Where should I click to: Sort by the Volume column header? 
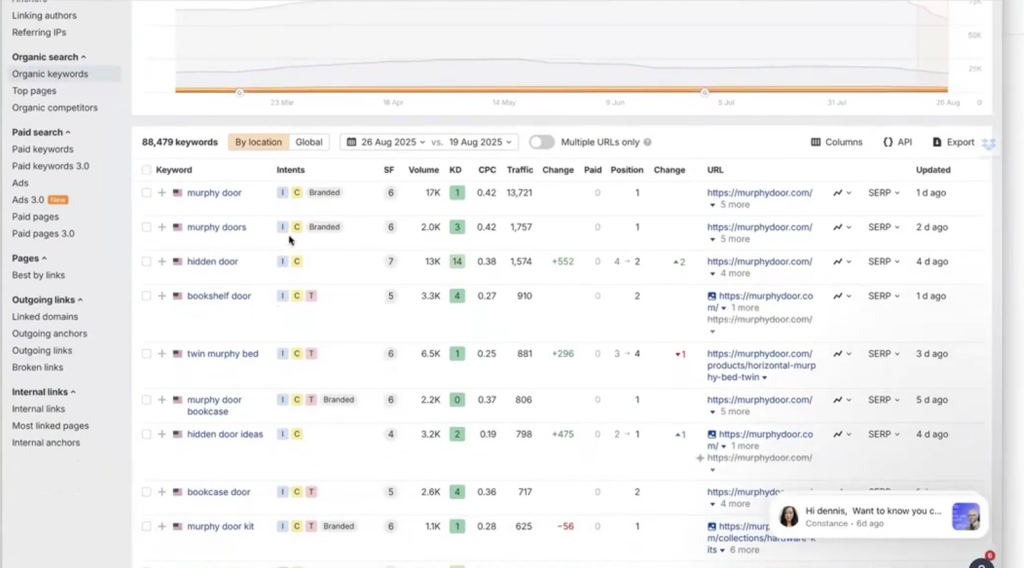[424, 170]
